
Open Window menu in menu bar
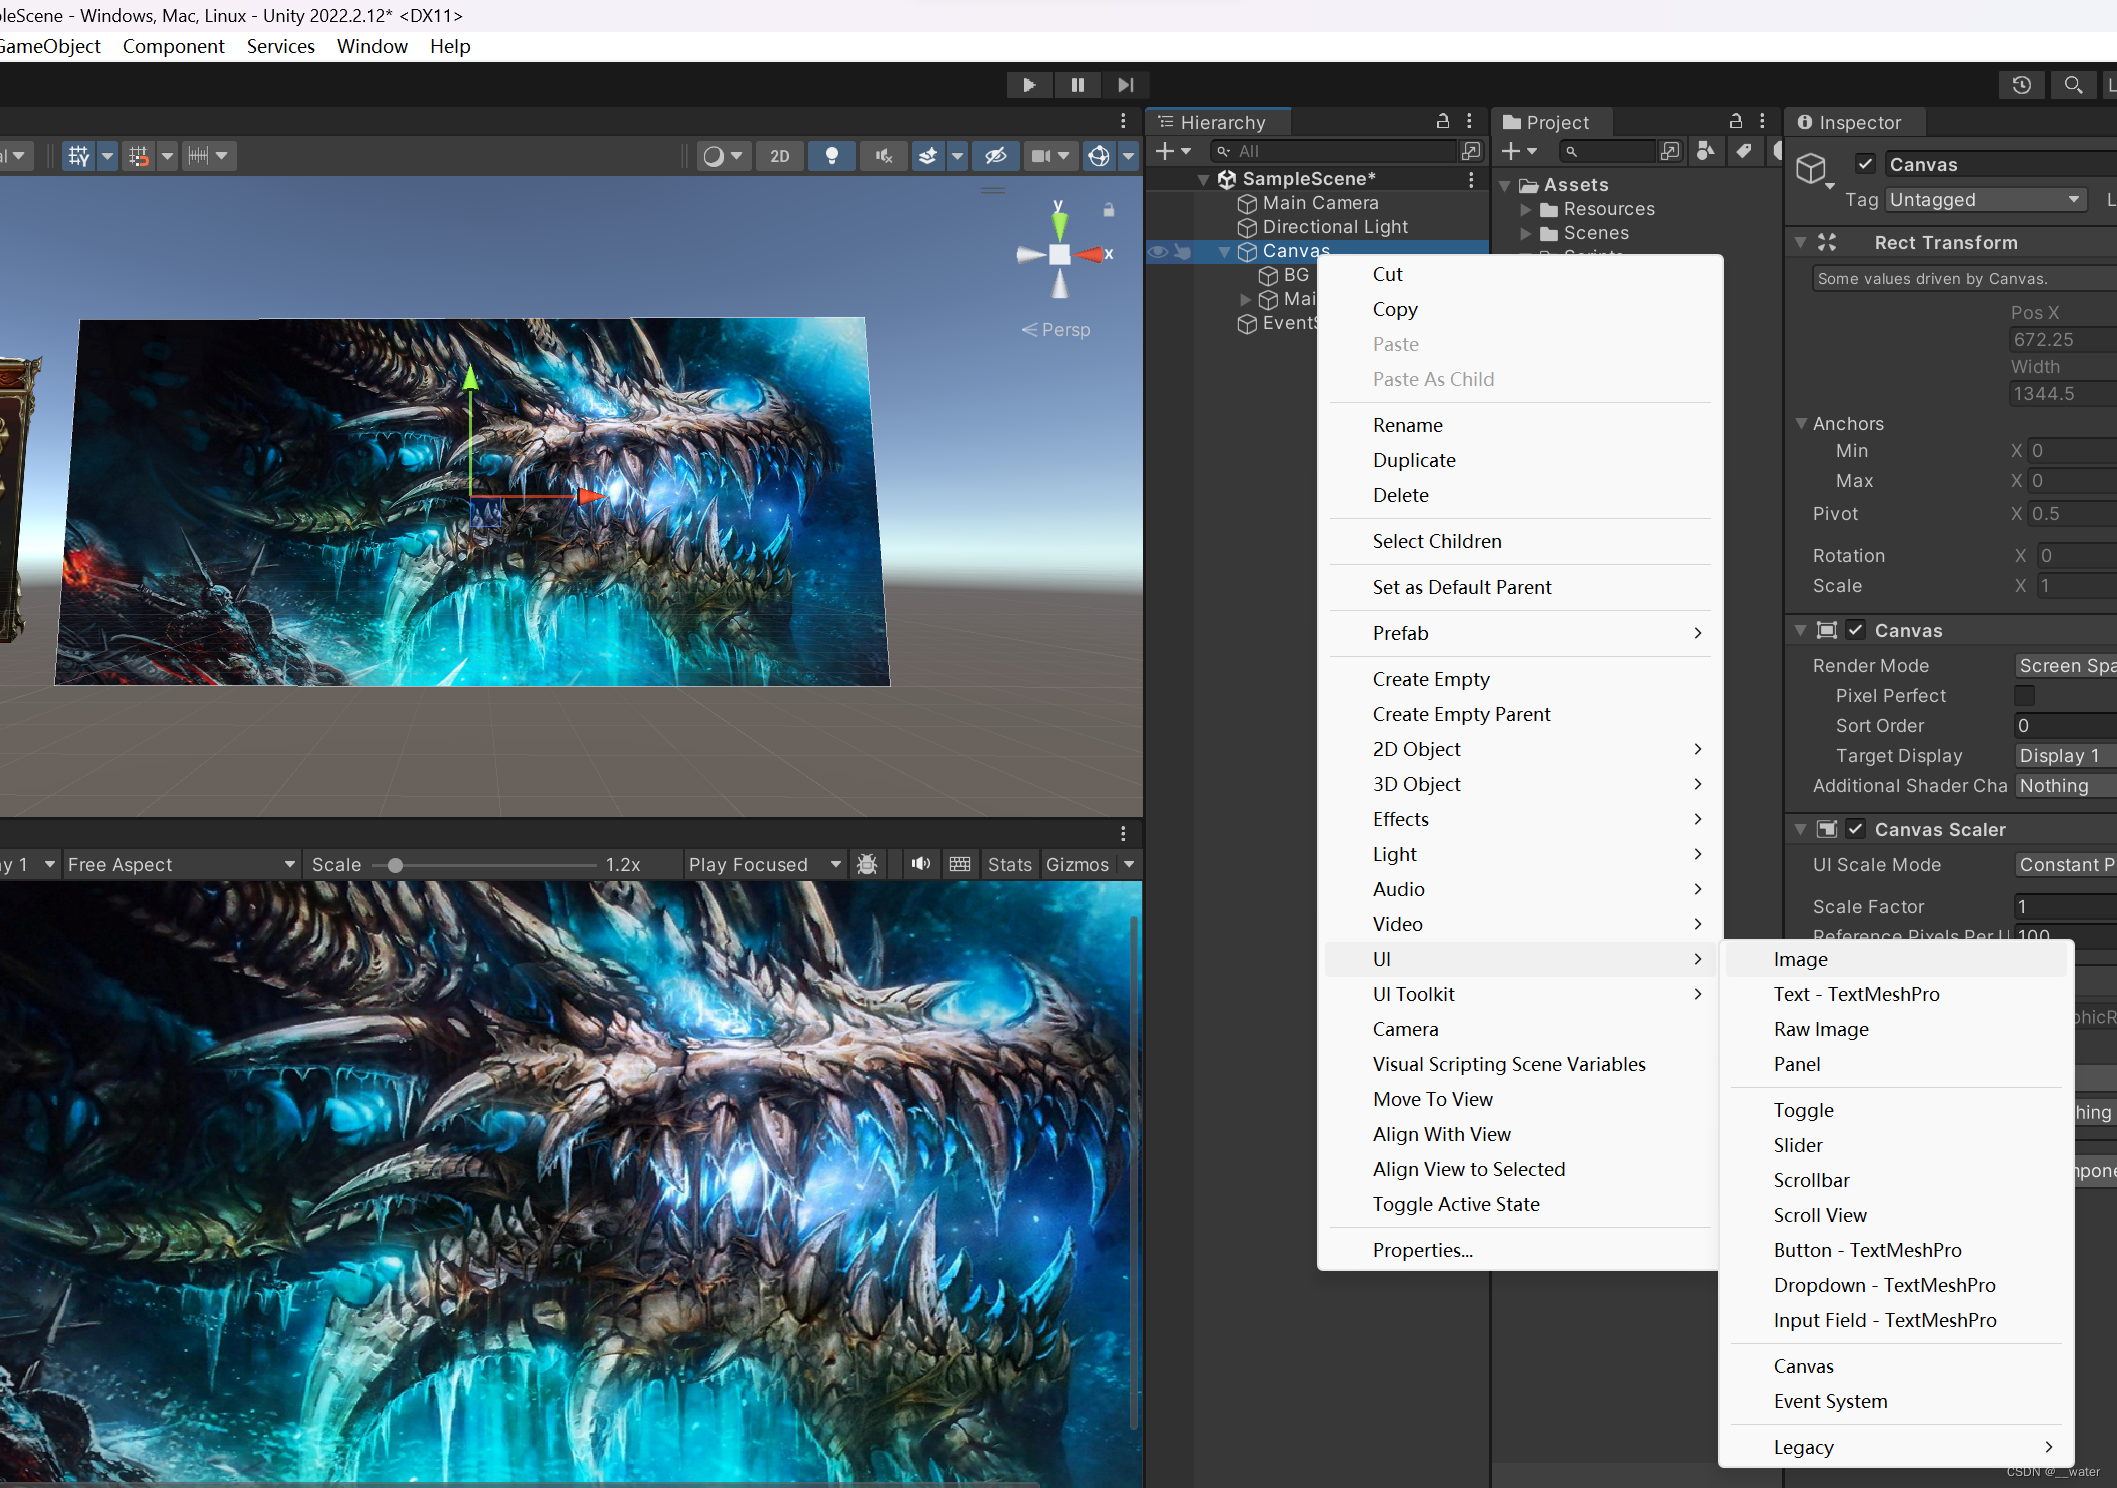(x=372, y=46)
